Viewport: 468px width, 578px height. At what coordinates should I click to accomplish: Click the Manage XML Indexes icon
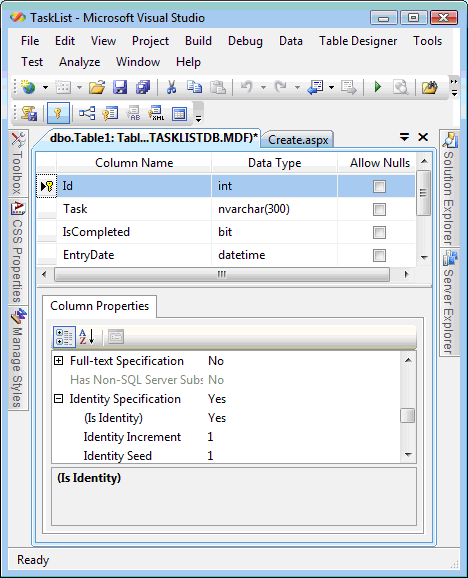click(x=156, y=113)
